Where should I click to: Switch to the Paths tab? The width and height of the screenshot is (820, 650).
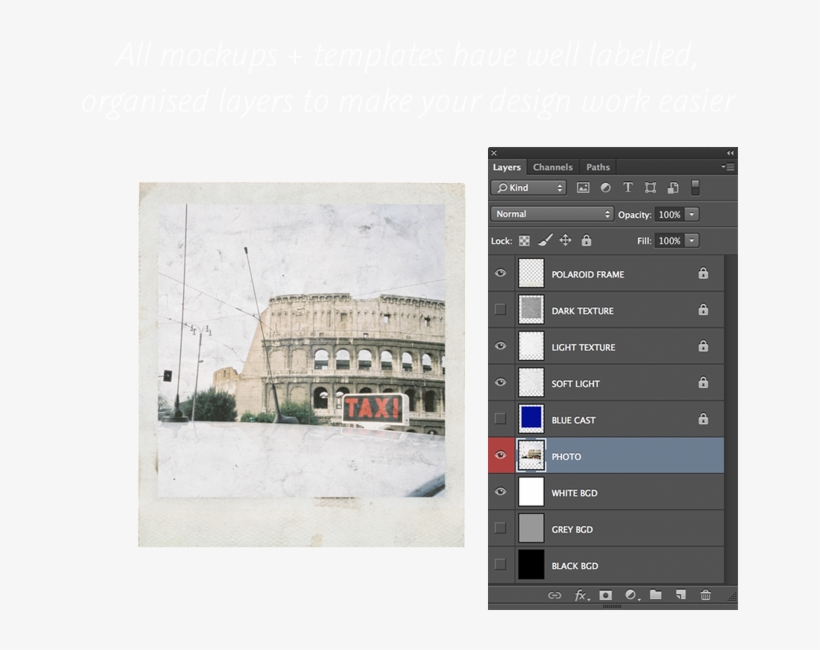[598, 167]
